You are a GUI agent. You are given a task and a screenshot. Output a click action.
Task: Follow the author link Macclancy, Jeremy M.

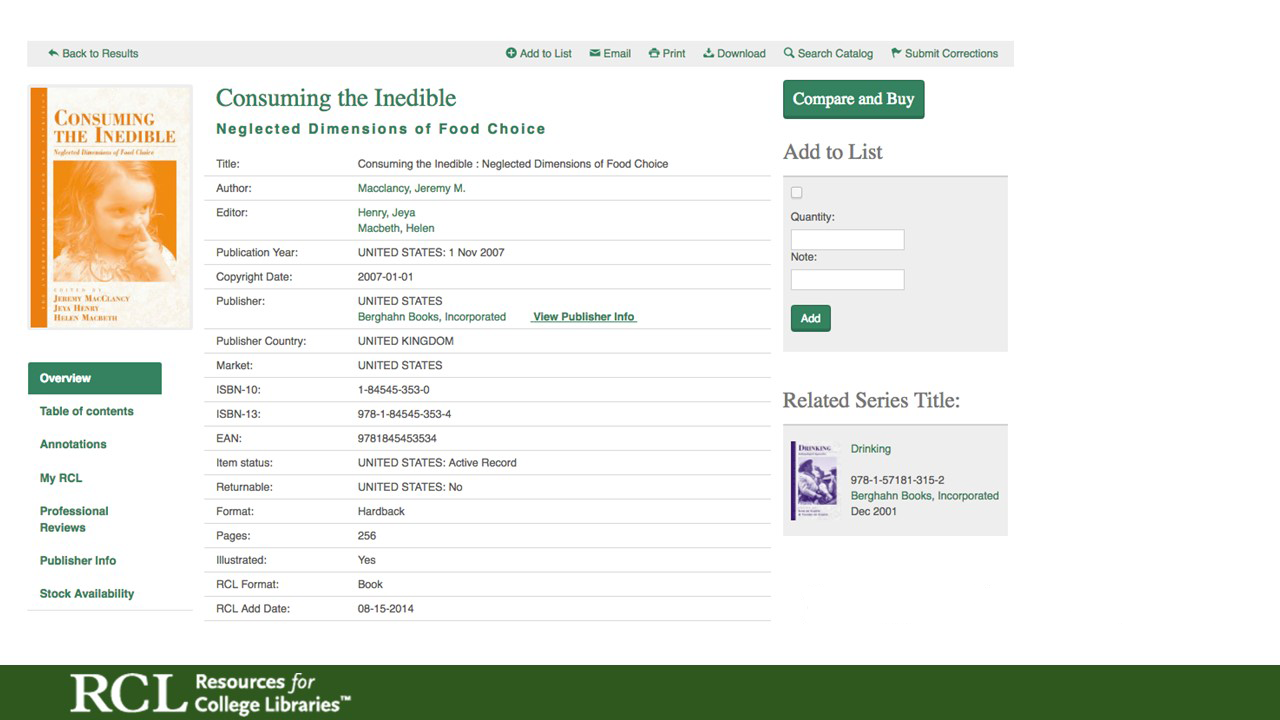tap(411, 188)
